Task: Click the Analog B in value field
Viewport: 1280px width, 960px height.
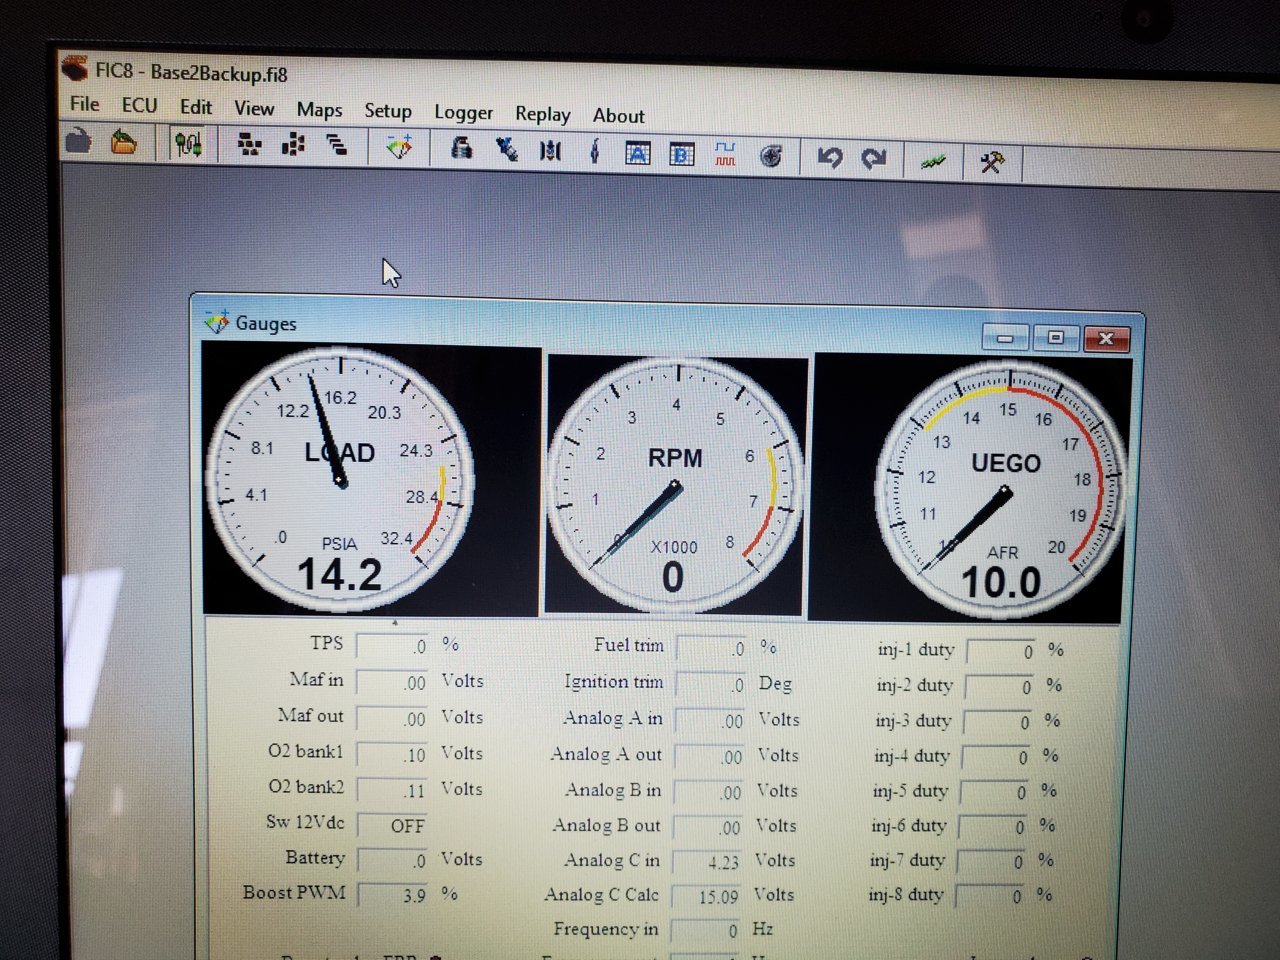Action: [708, 792]
